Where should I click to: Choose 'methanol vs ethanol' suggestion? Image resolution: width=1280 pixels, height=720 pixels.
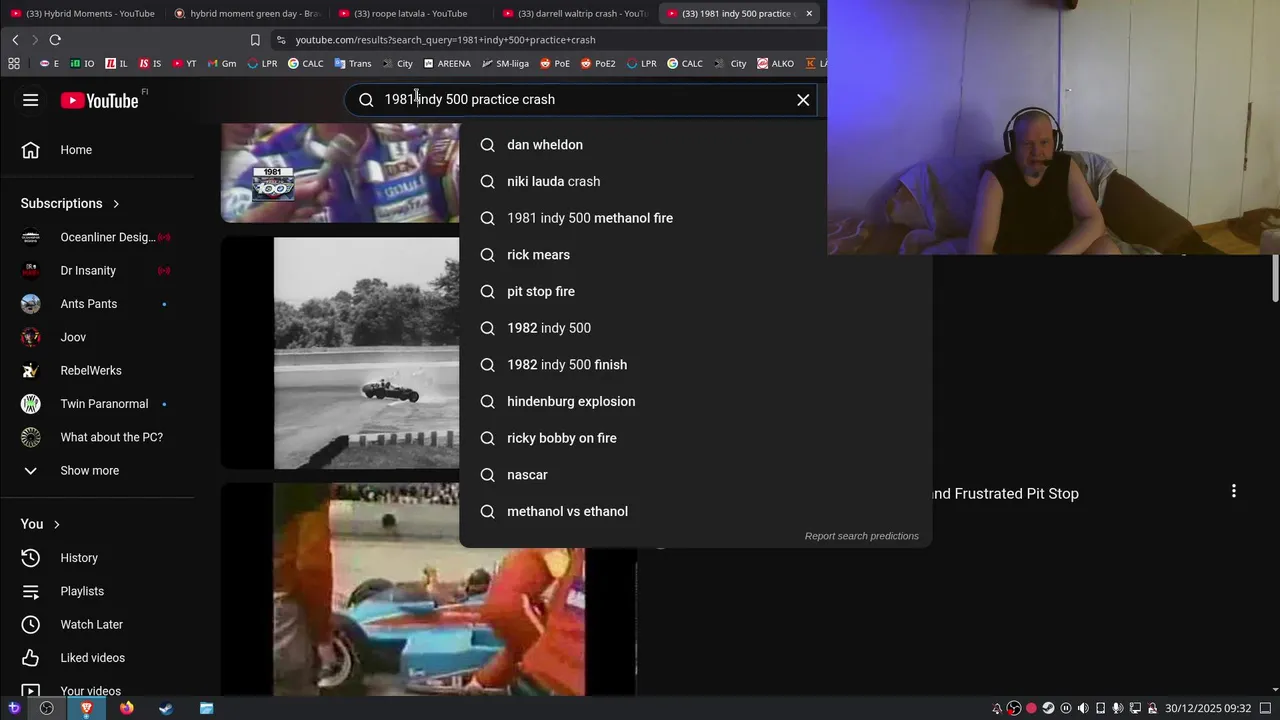point(695,512)
